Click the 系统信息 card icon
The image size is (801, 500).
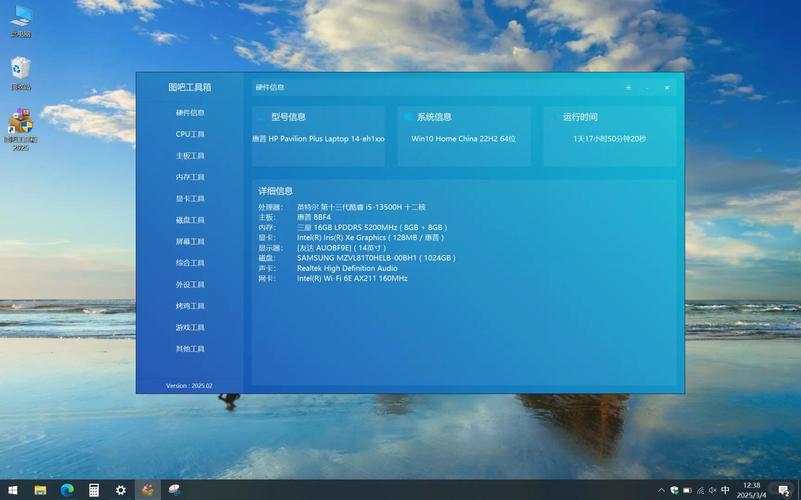[x=408, y=117]
